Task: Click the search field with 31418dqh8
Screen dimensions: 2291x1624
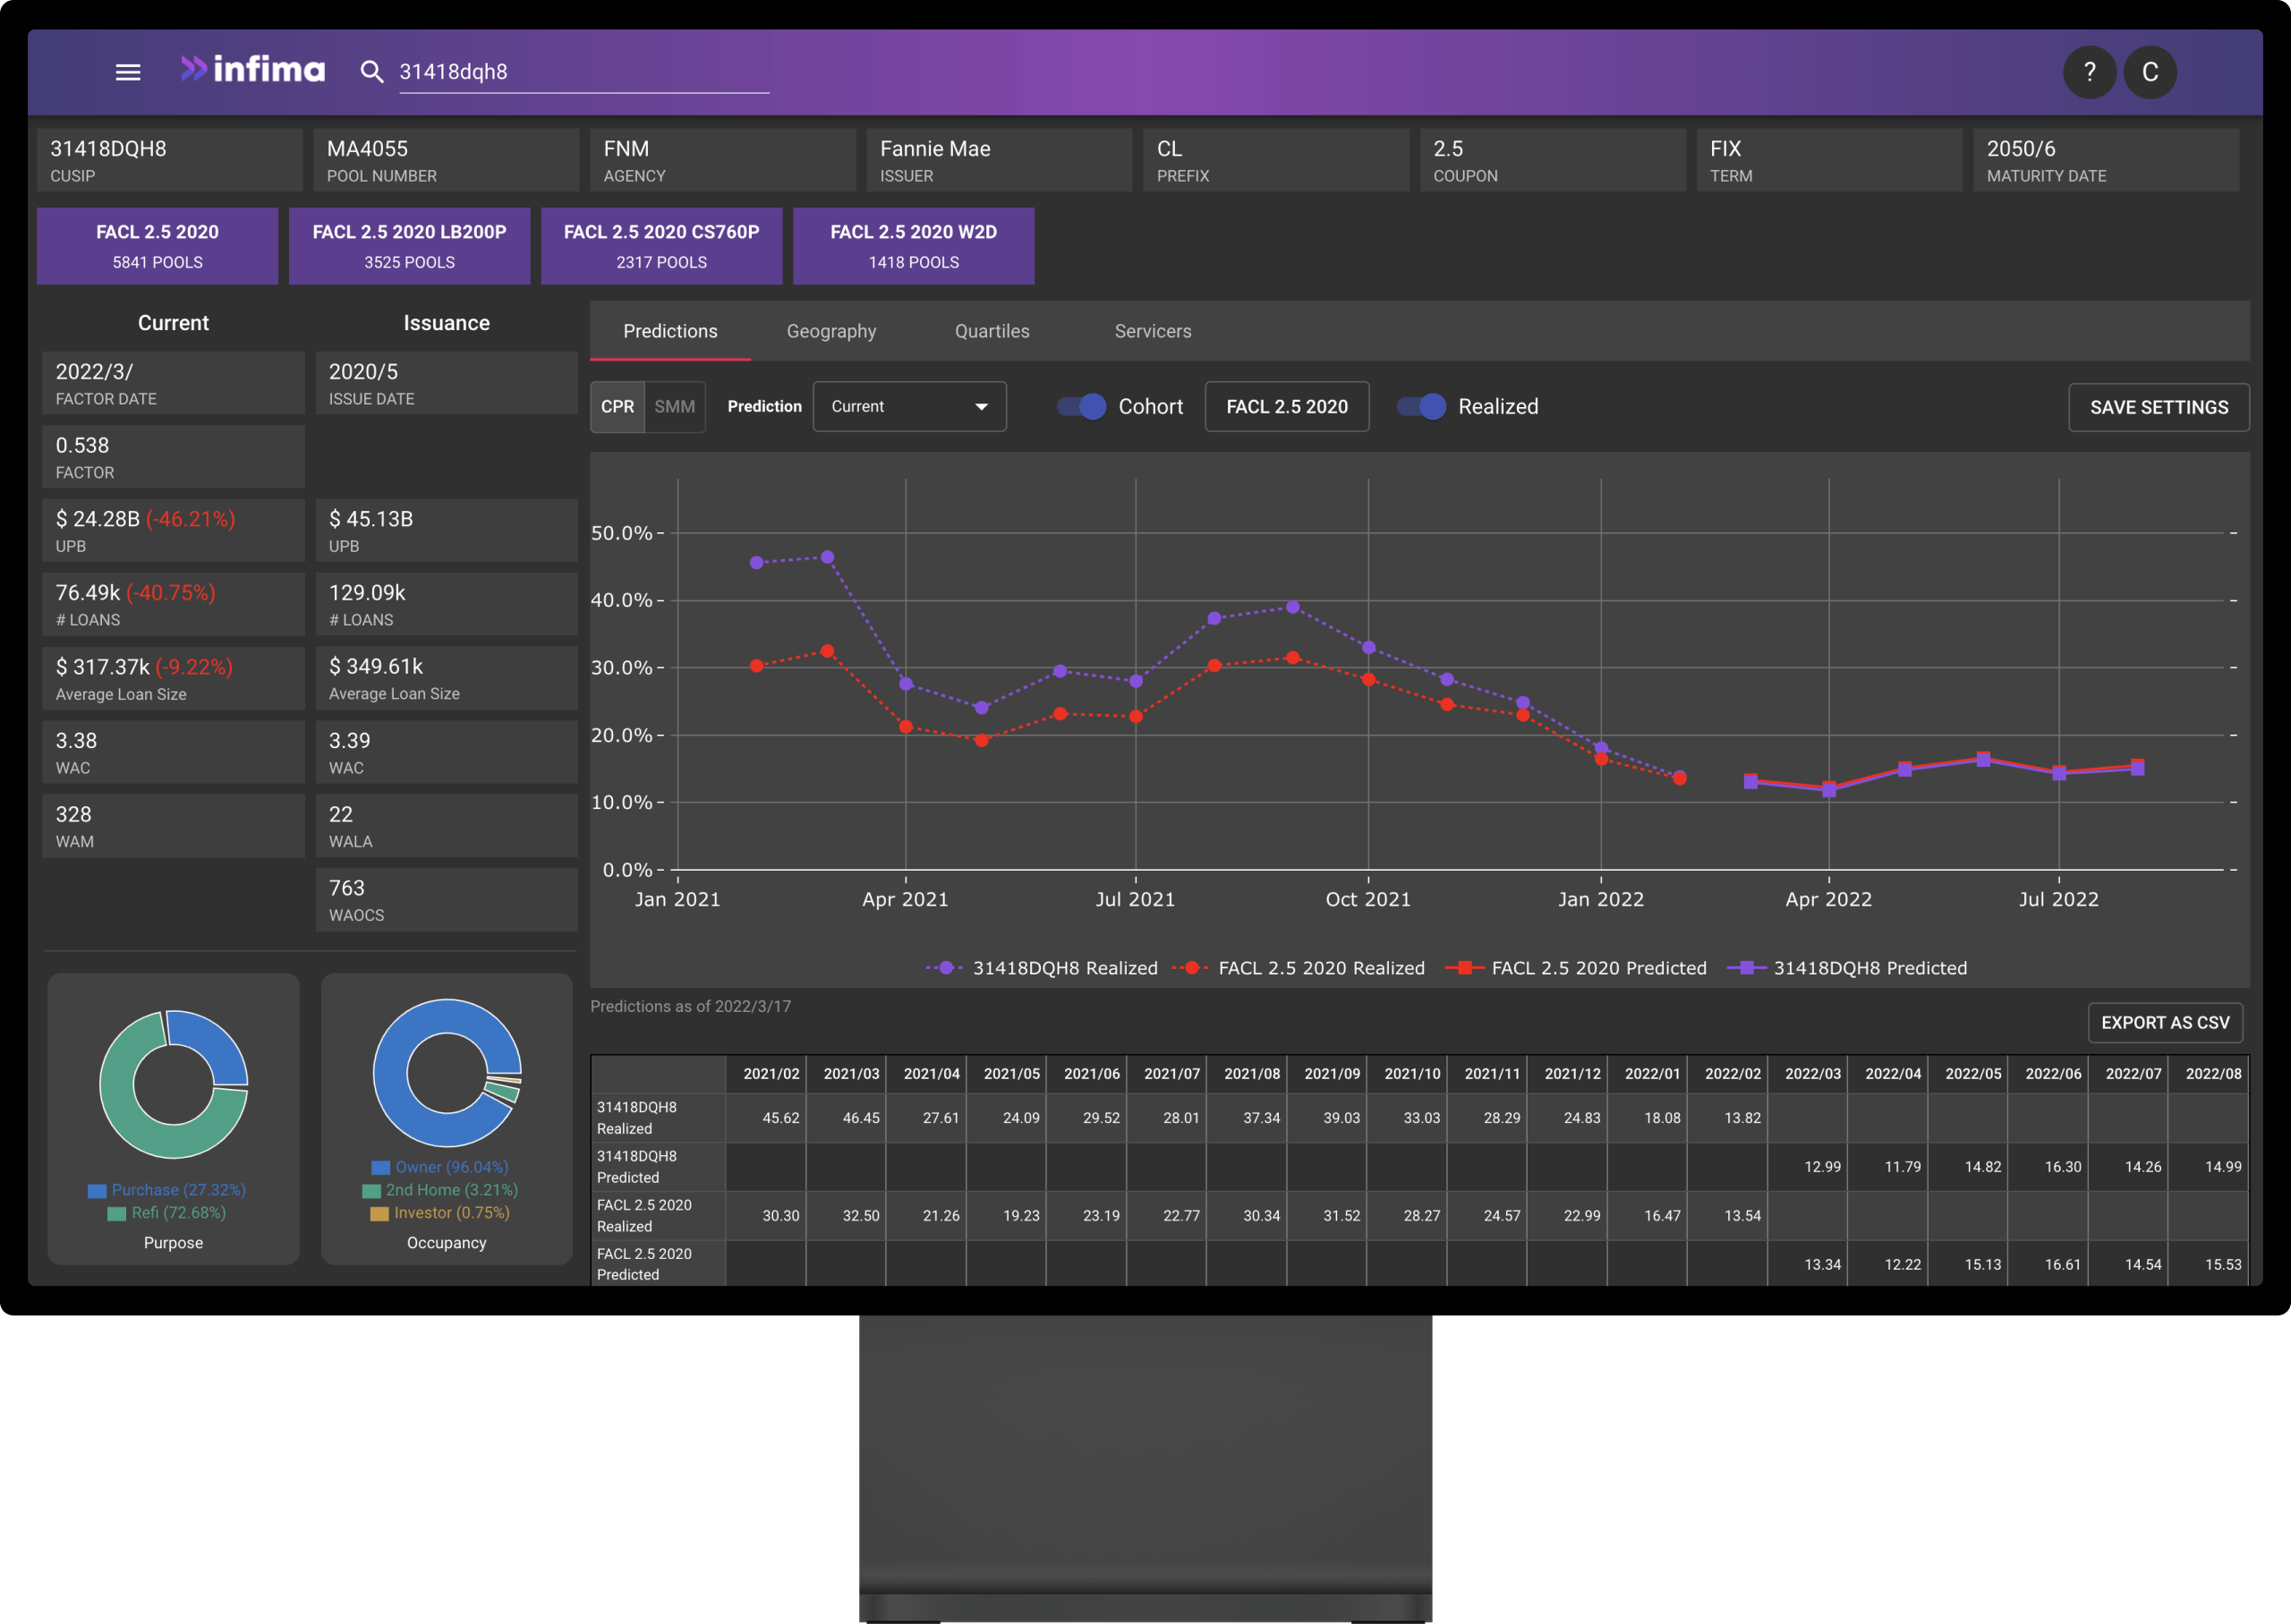Action: [x=584, y=72]
